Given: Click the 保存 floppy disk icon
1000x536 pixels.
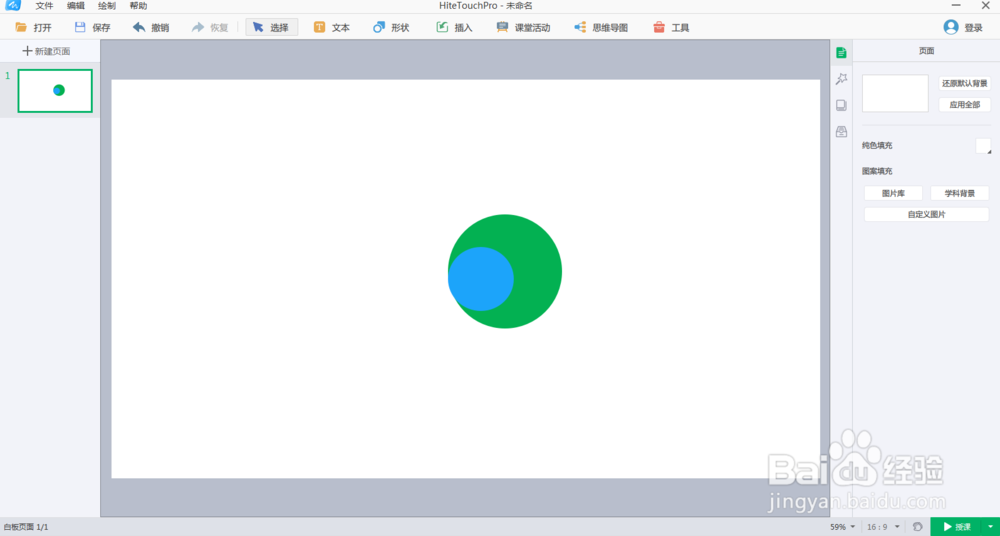Looking at the screenshot, I should coord(80,27).
